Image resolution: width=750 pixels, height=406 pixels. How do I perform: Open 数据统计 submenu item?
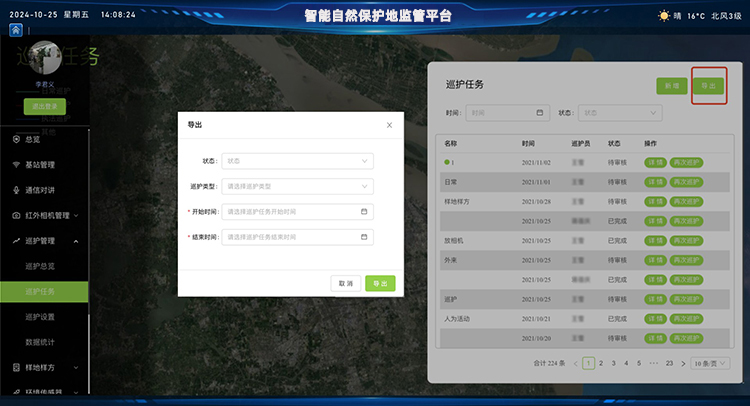tap(40, 342)
